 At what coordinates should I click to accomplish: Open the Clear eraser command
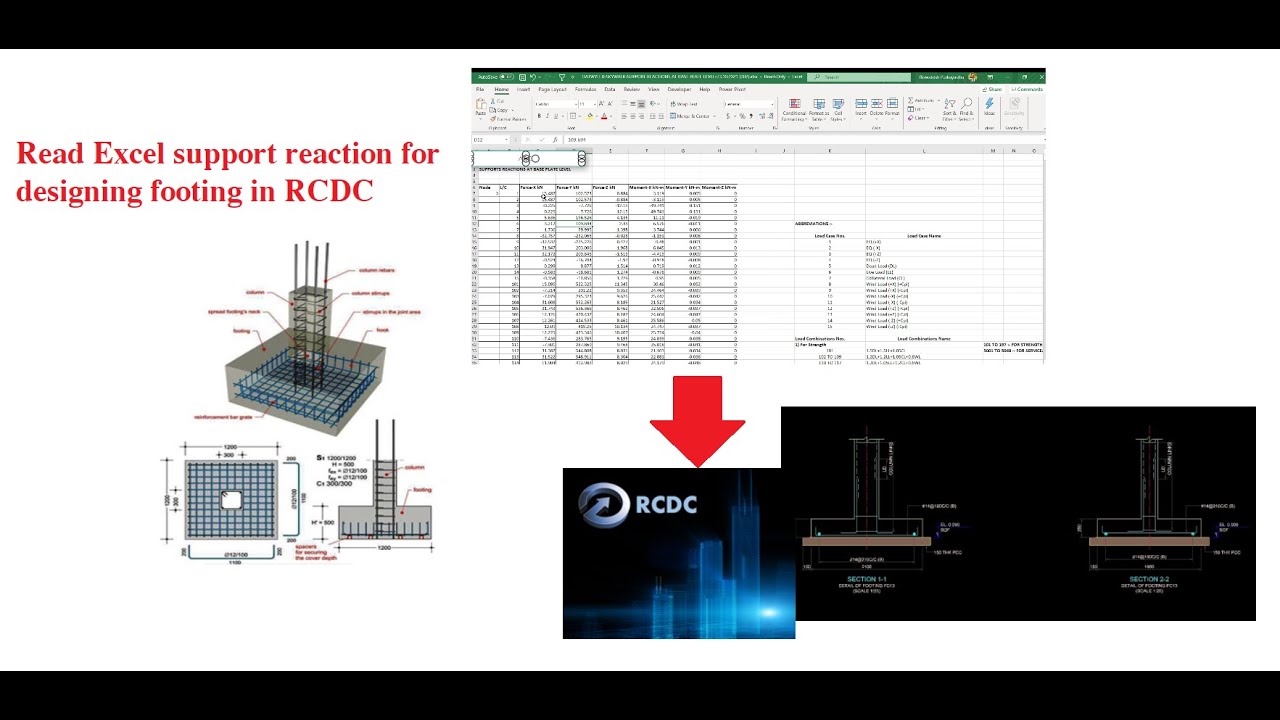(x=918, y=118)
